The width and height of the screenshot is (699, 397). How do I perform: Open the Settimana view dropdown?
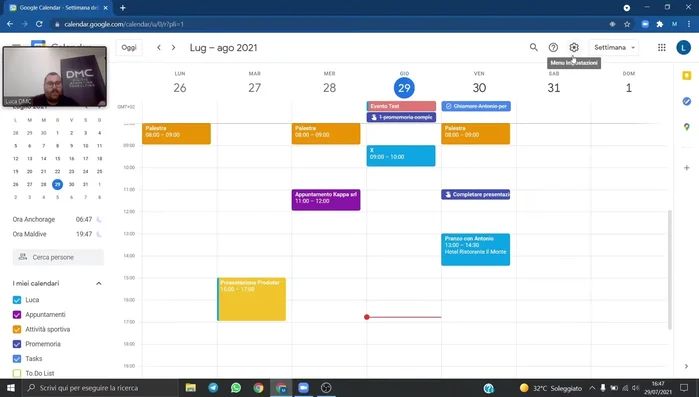(x=614, y=47)
